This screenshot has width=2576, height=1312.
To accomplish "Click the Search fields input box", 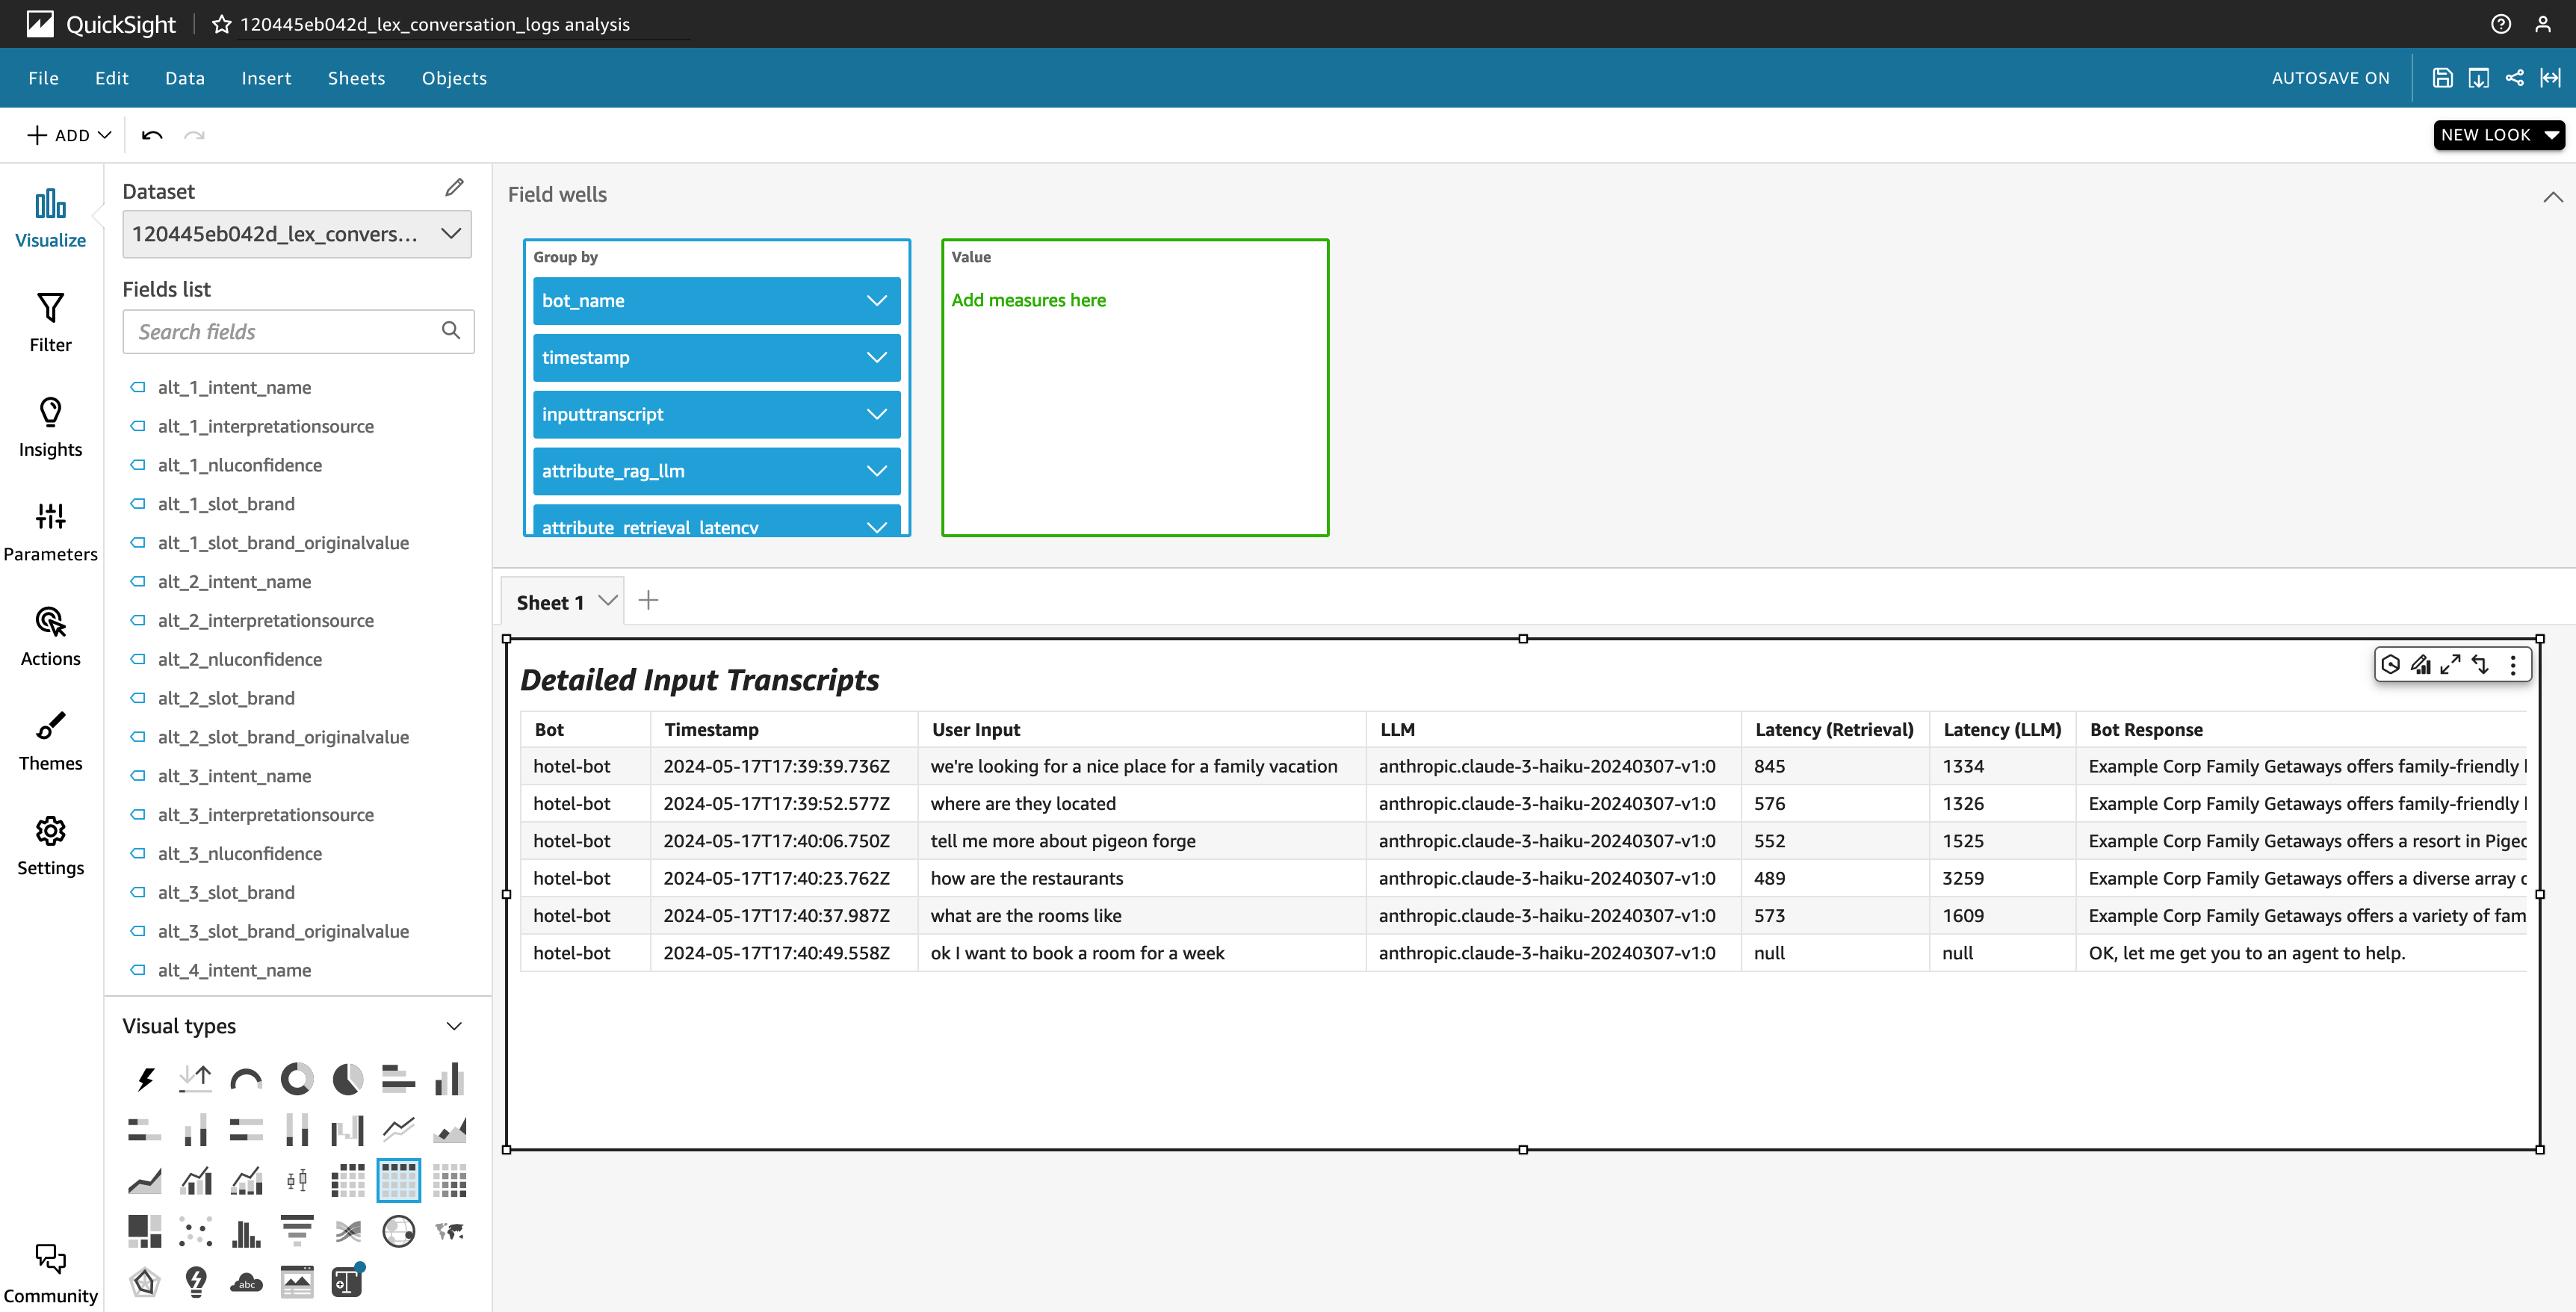I will click(x=285, y=332).
